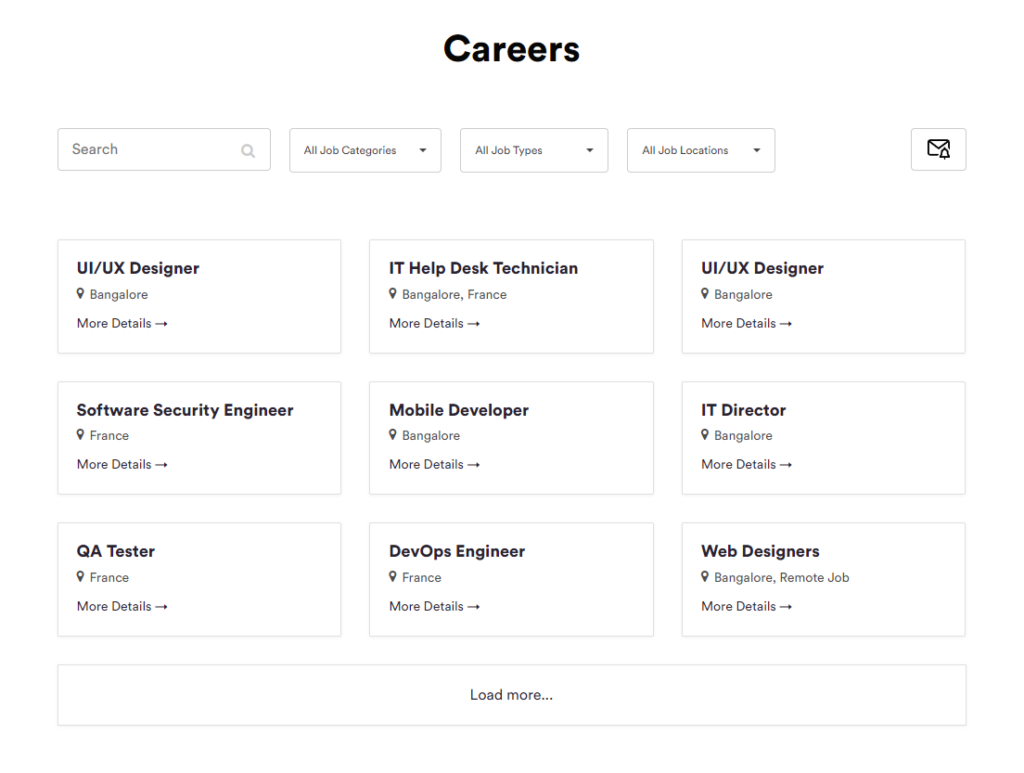The width and height of the screenshot is (1024, 773).
Task: Click the search magnifier icon
Action: point(247,150)
